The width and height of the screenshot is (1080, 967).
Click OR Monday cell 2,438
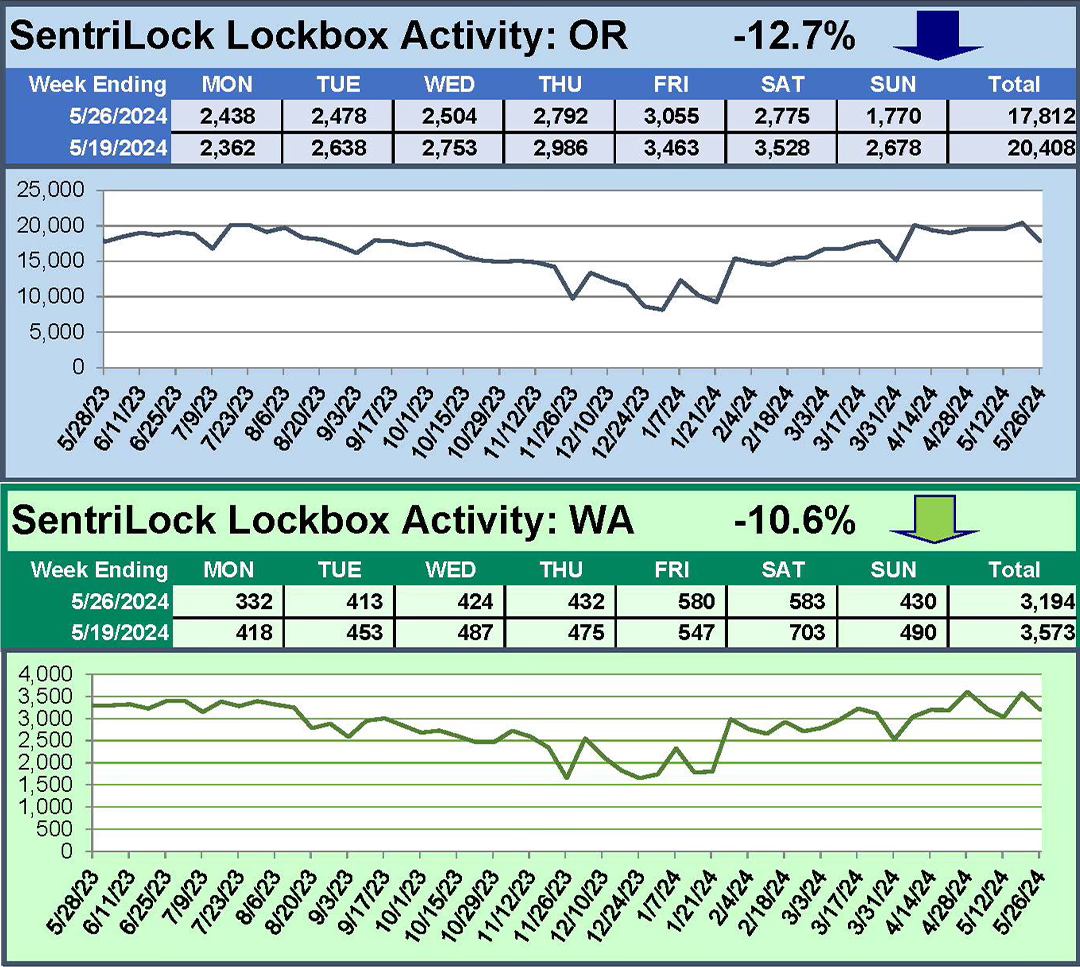tap(228, 116)
